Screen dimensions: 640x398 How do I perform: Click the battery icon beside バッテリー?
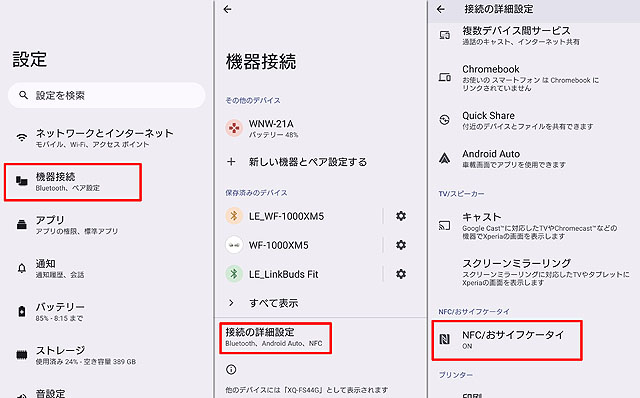pos(22,311)
